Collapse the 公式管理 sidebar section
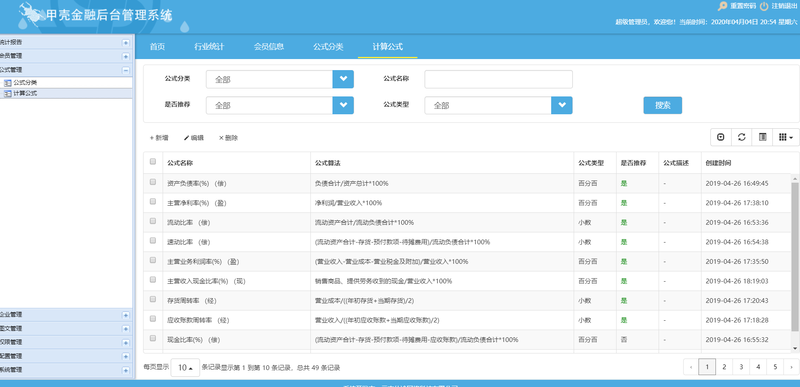The width and height of the screenshot is (800, 387). pos(126,70)
